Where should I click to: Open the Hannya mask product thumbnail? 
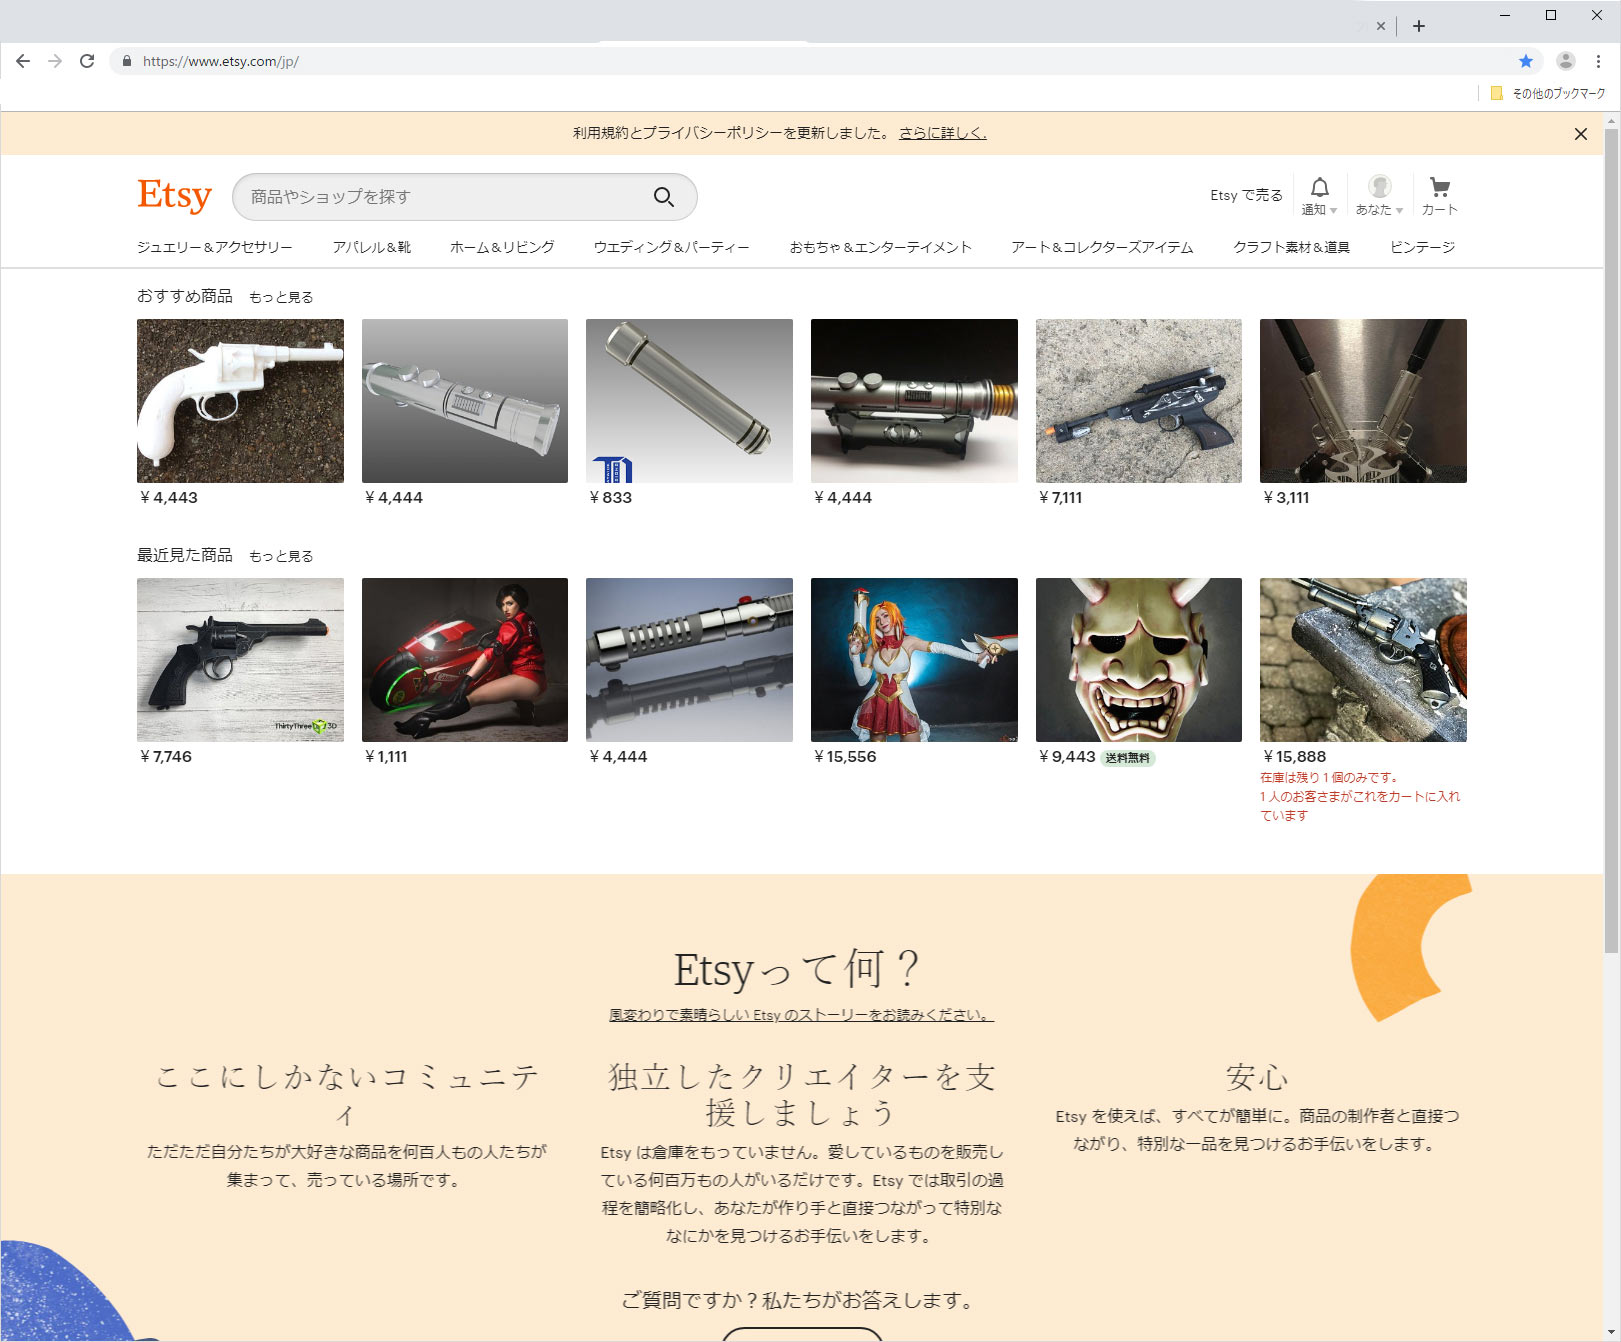coord(1138,660)
